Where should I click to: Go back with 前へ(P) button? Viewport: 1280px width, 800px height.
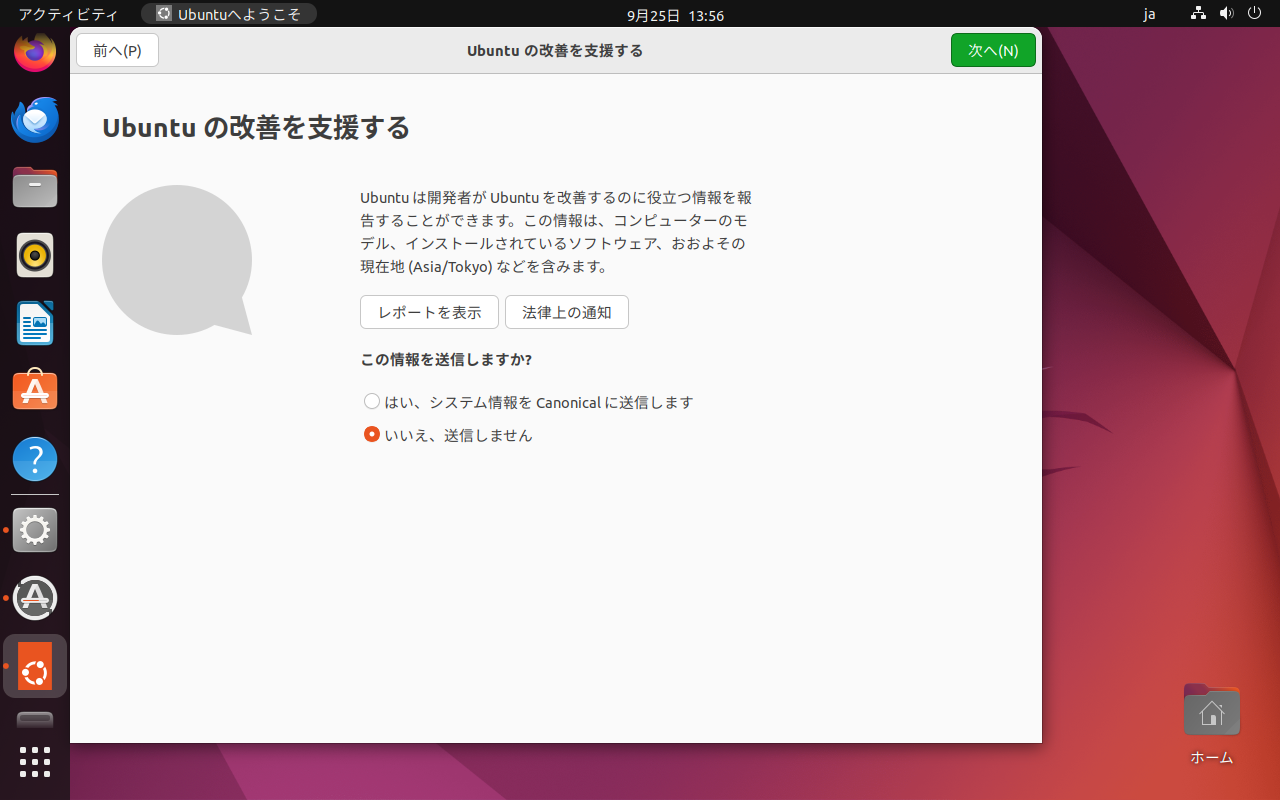tap(117, 51)
